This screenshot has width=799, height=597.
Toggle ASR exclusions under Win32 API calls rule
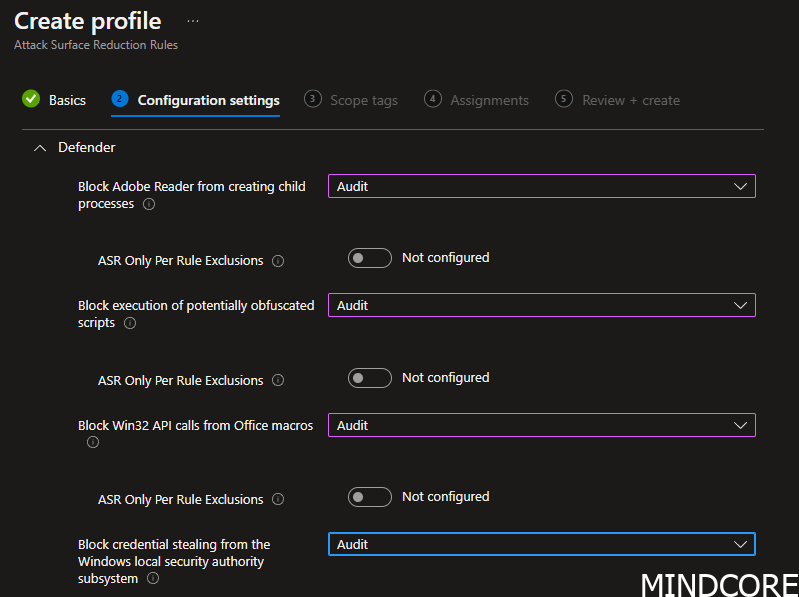tap(369, 497)
